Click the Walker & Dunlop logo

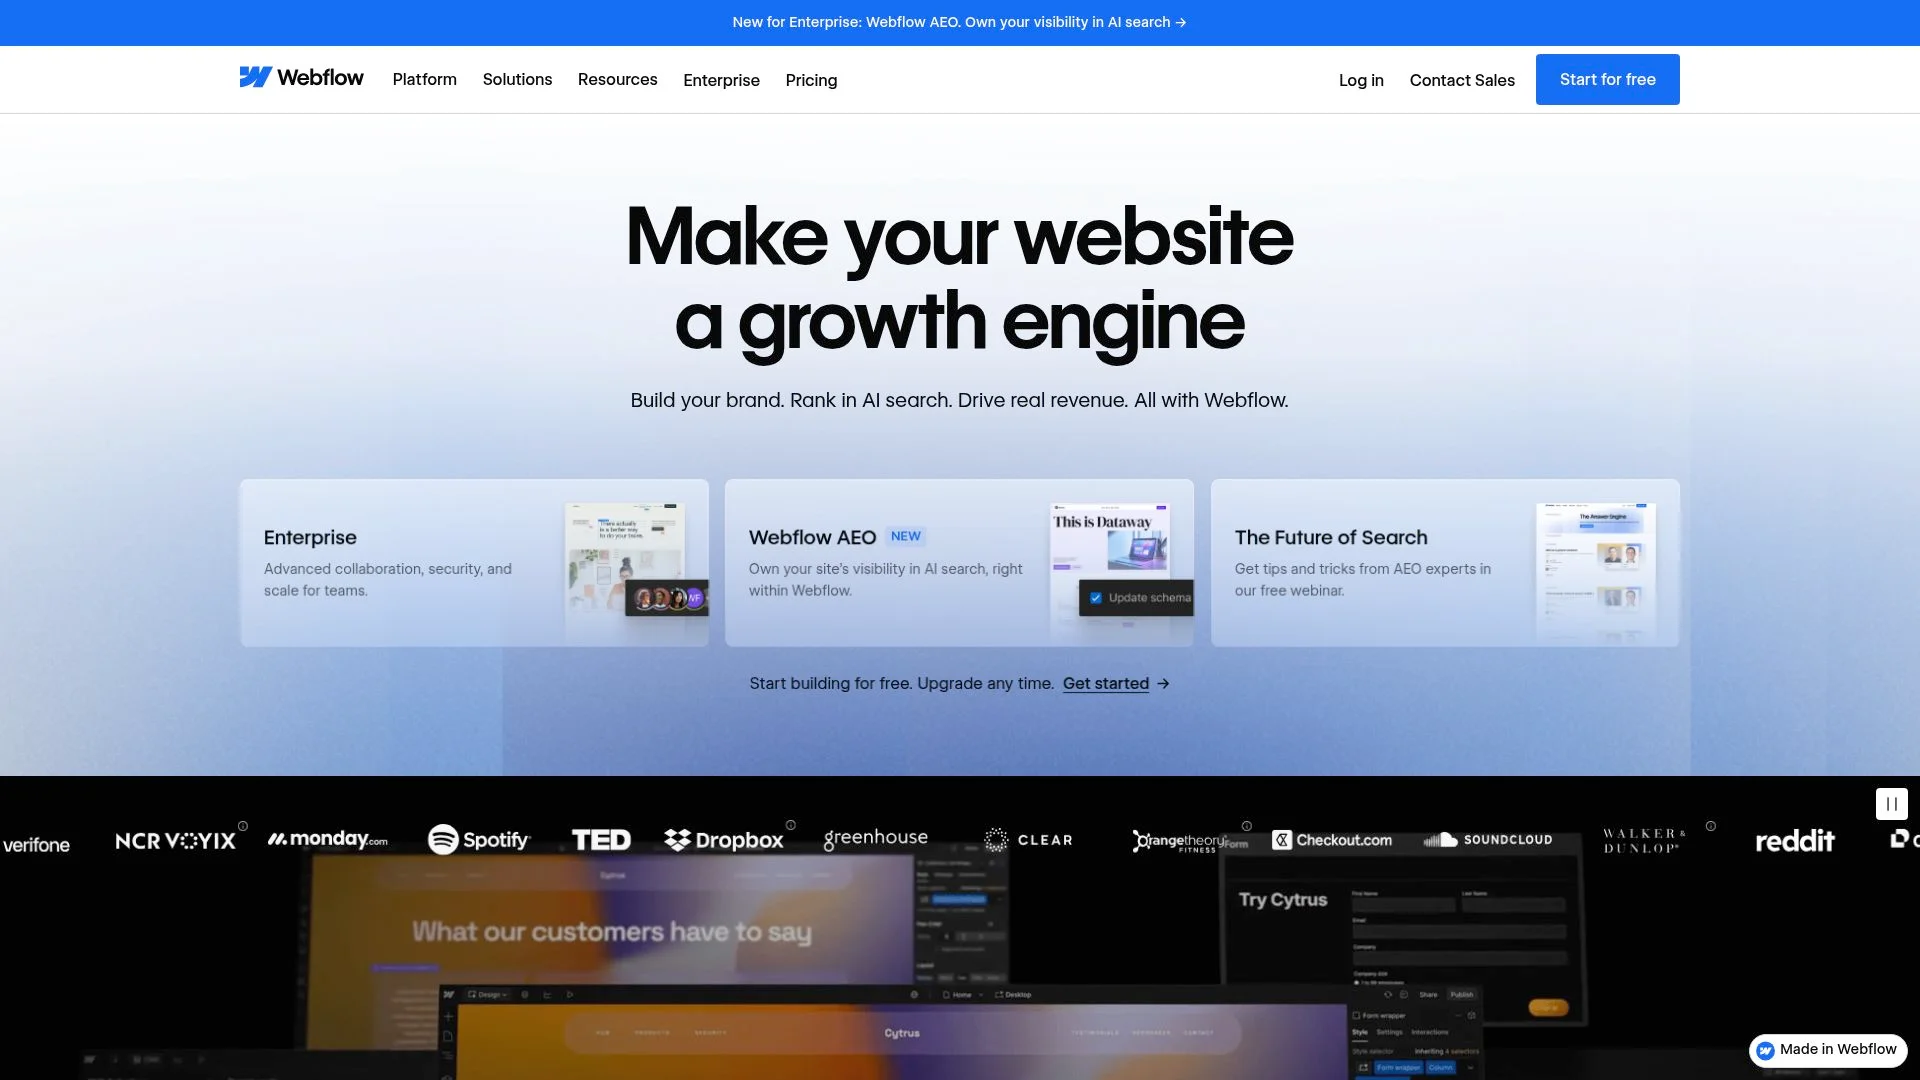click(1644, 840)
